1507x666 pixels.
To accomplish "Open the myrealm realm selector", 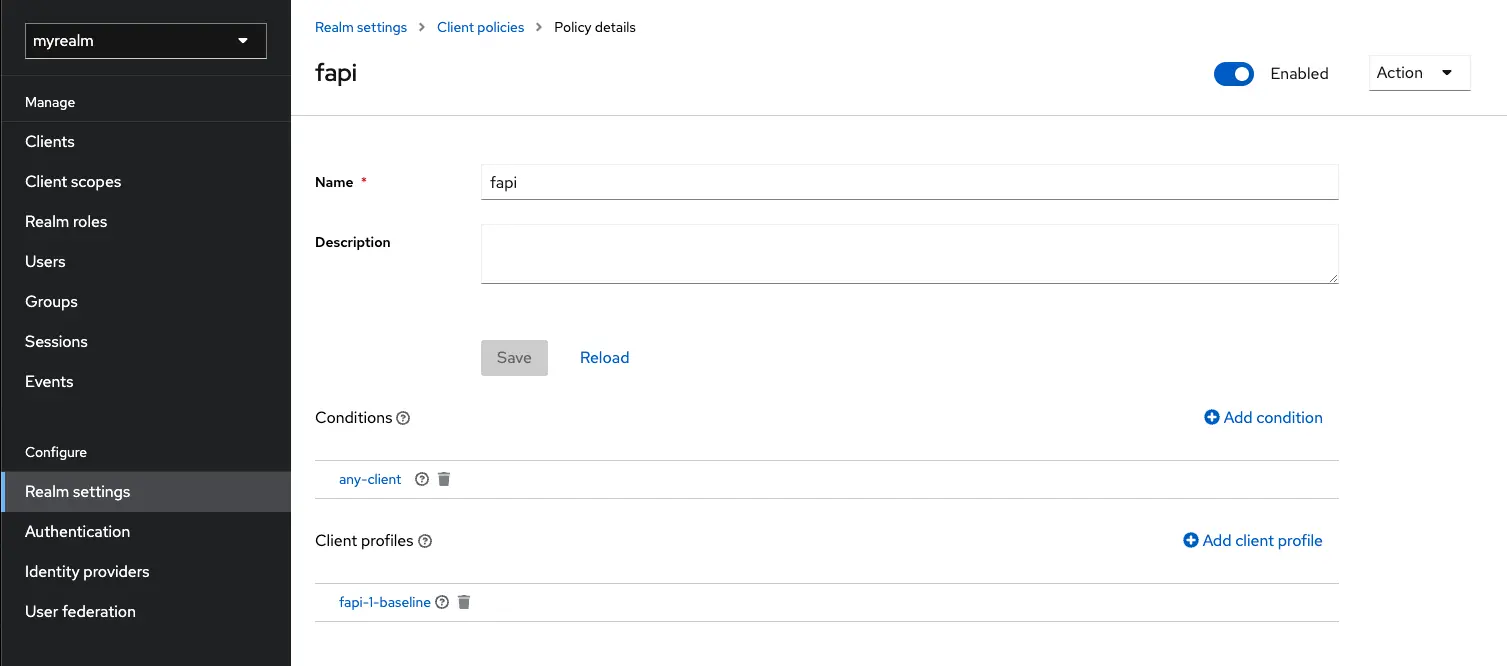I will pyautogui.click(x=145, y=41).
